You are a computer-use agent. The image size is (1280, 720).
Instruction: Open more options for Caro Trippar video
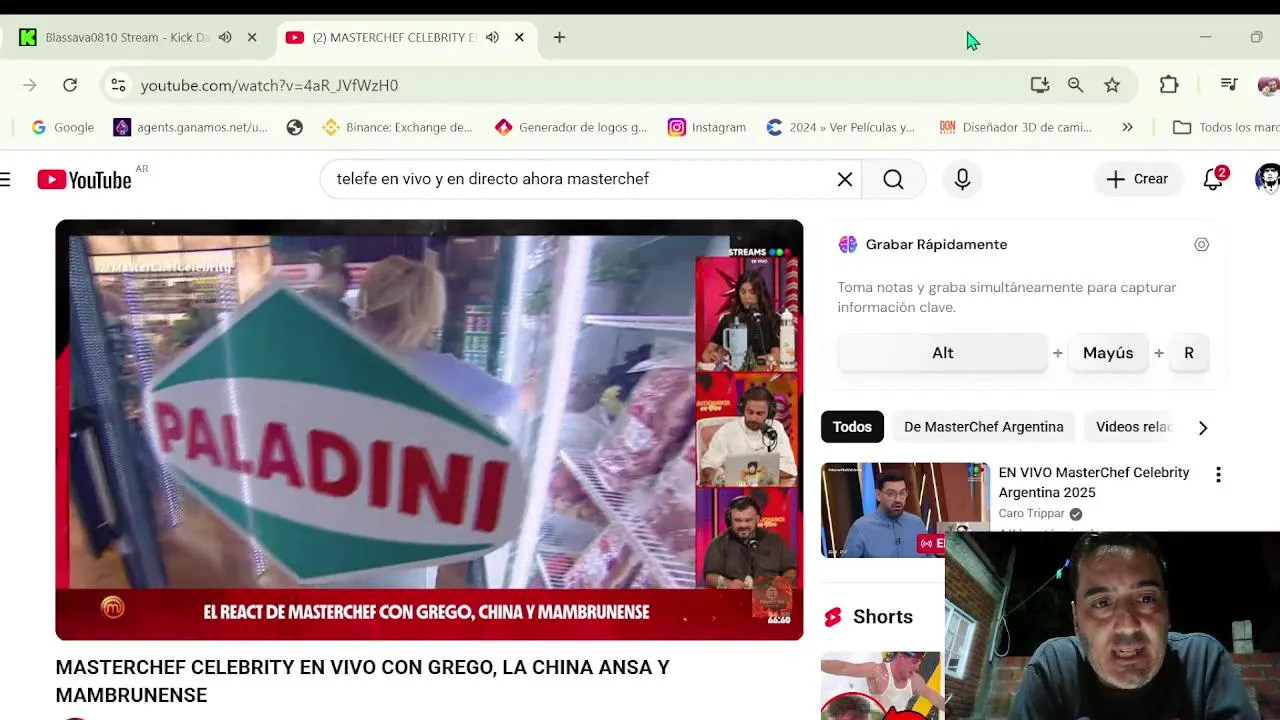pos(1218,475)
